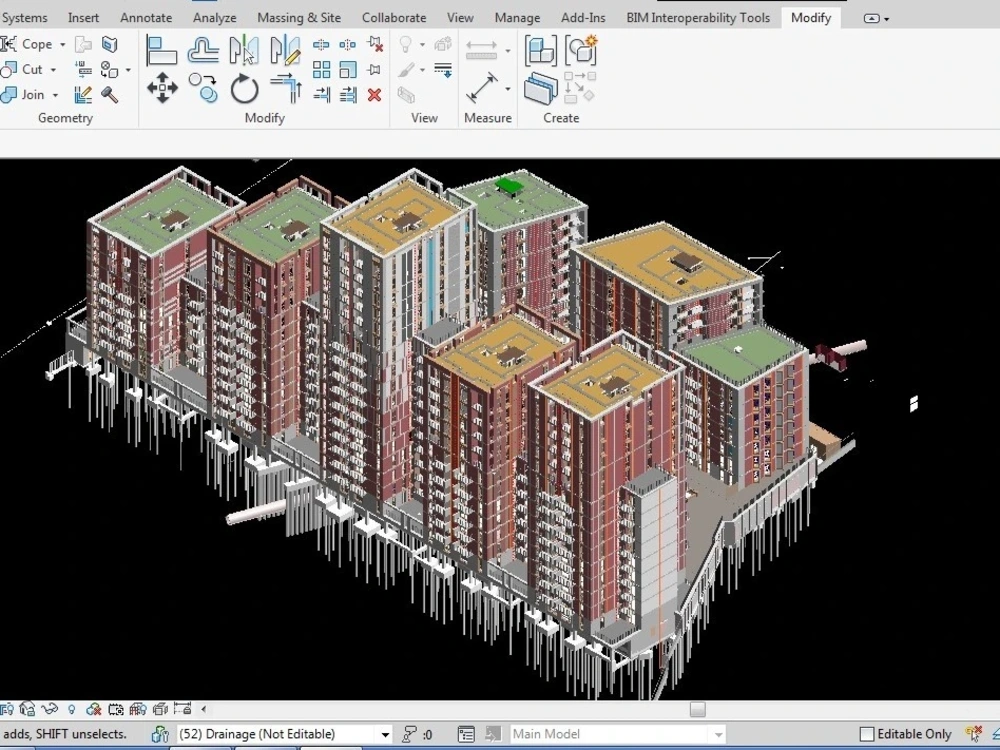This screenshot has width=1000, height=750.
Task: Click the Split Element tool
Action: click(x=321, y=45)
